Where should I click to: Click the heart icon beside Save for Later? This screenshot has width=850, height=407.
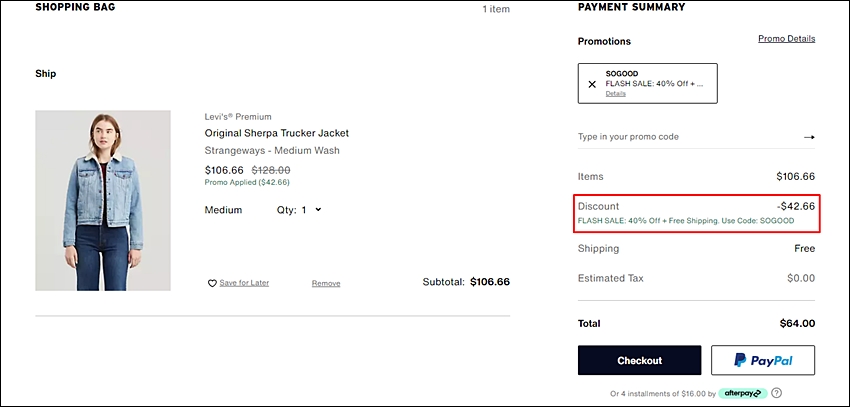point(212,283)
